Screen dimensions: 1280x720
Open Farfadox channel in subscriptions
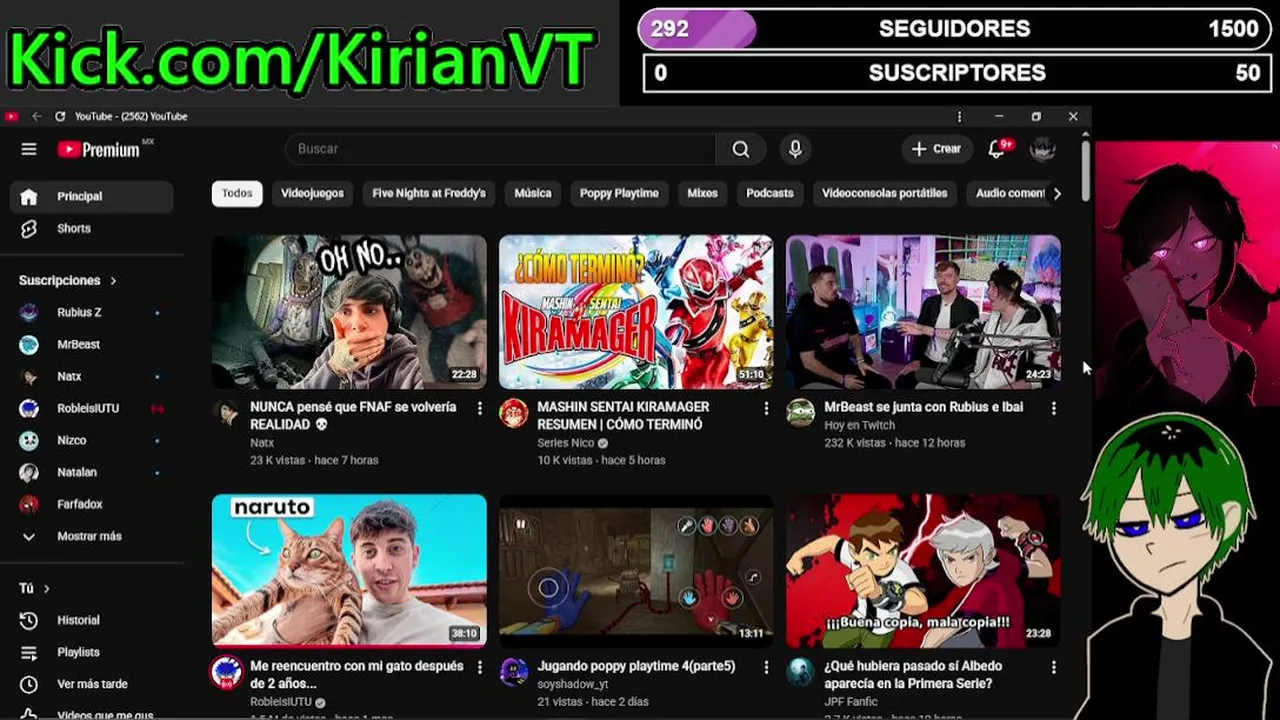click(x=92, y=504)
